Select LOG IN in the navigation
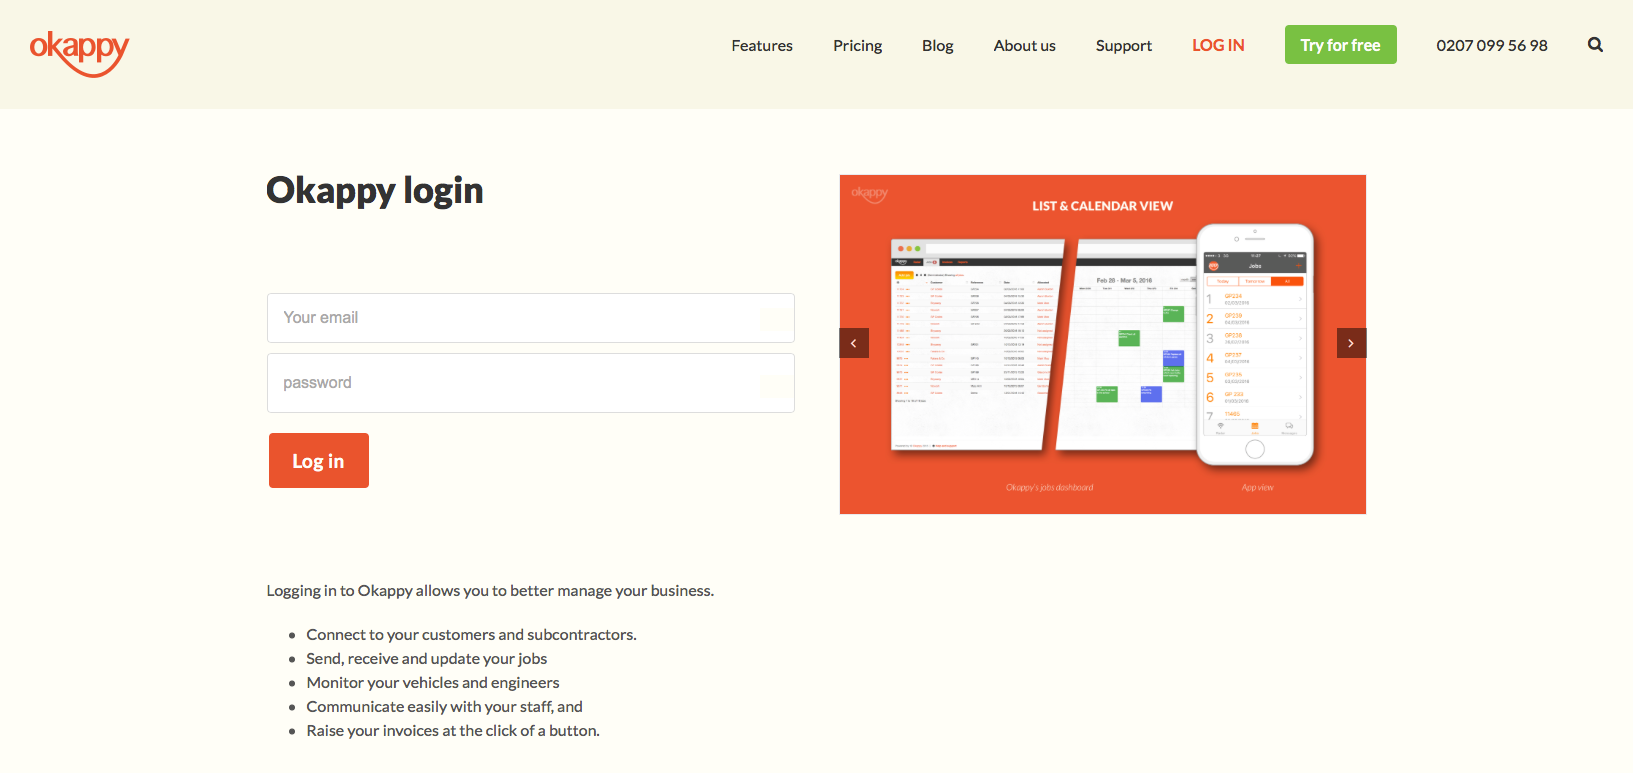 pos(1218,46)
